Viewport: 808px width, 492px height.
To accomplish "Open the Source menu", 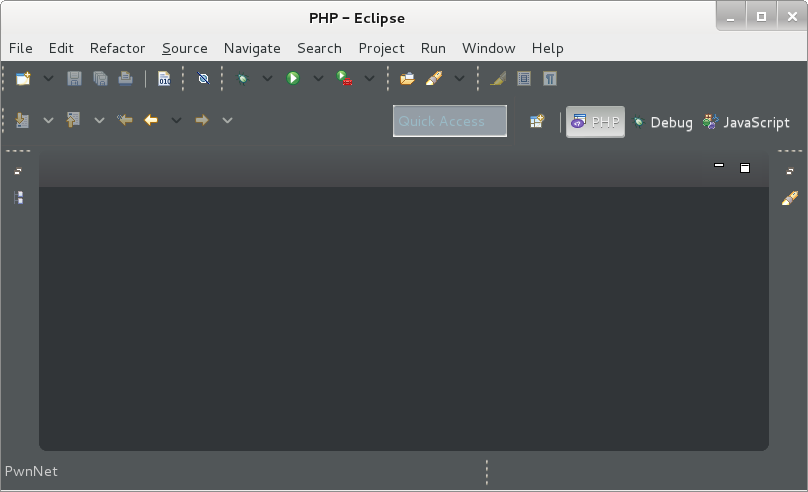I will tap(184, 48).
